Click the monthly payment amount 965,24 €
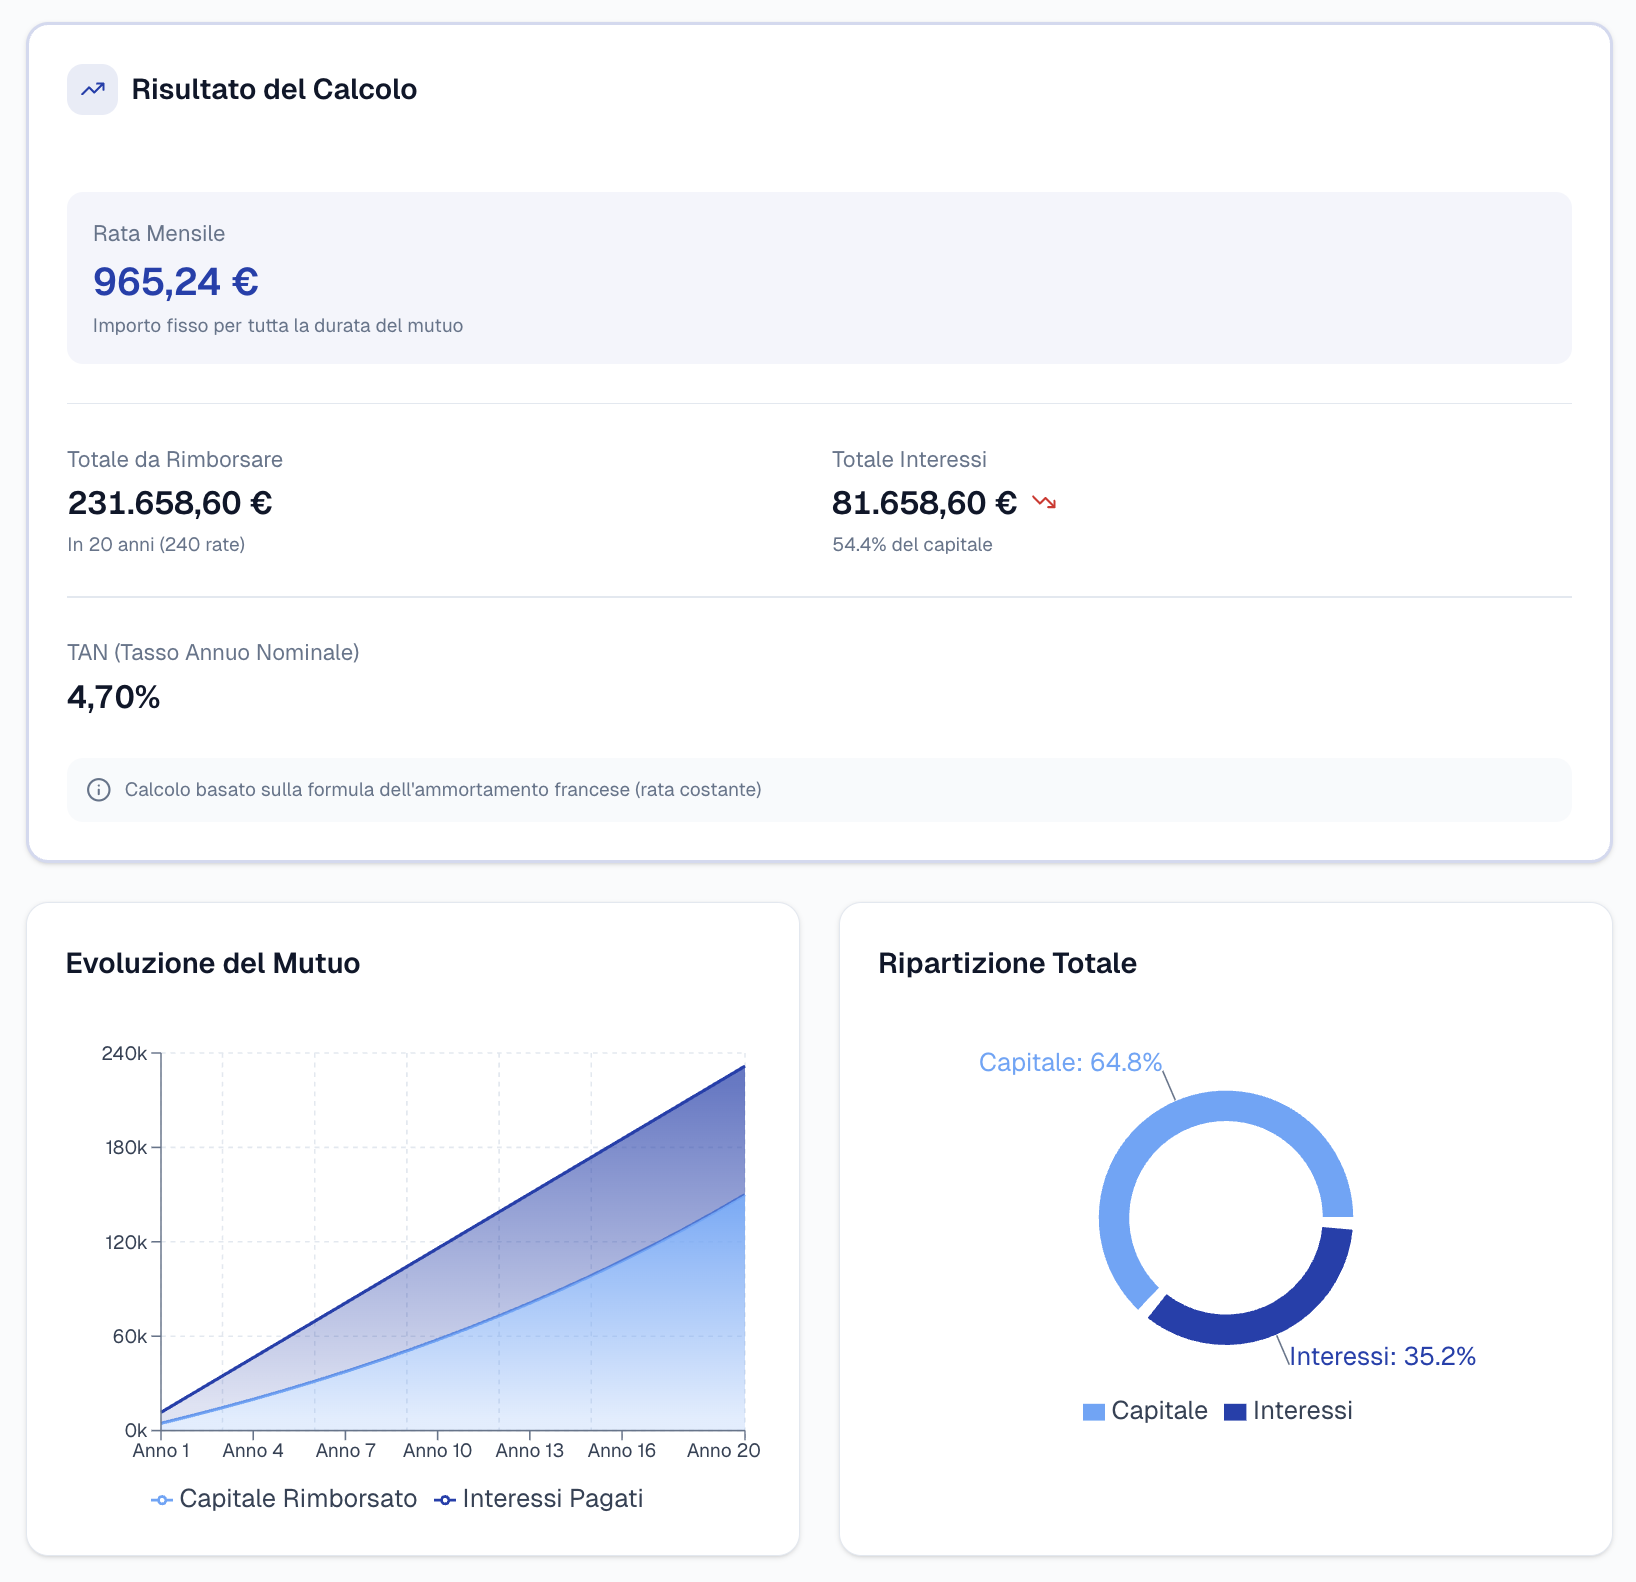 [x=176, y=282]
